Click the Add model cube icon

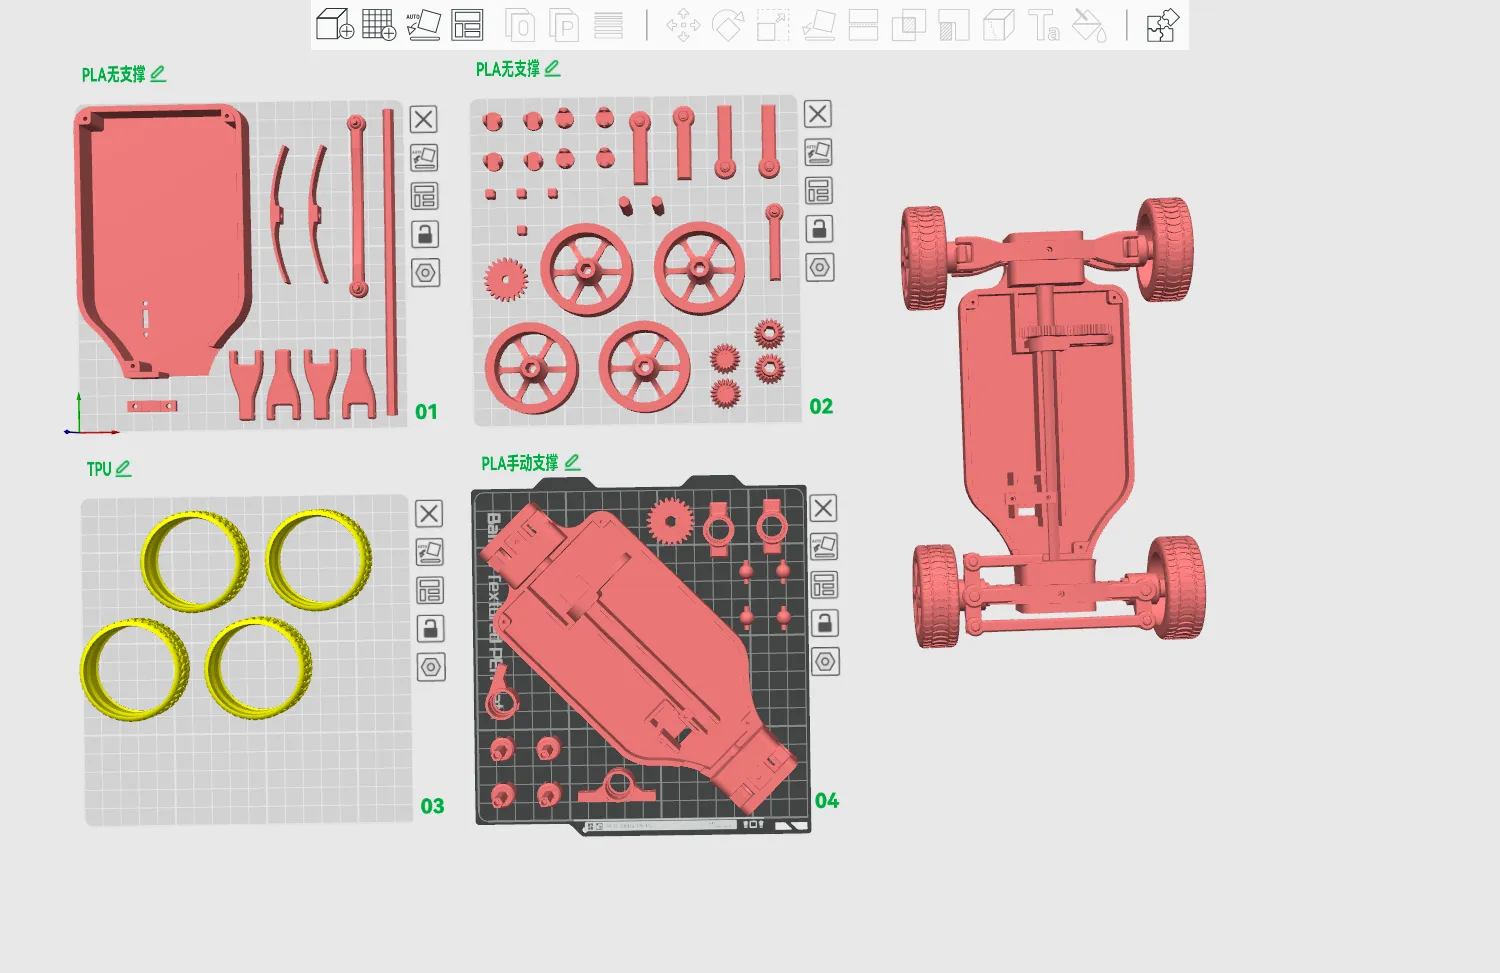tap(334, 24)
